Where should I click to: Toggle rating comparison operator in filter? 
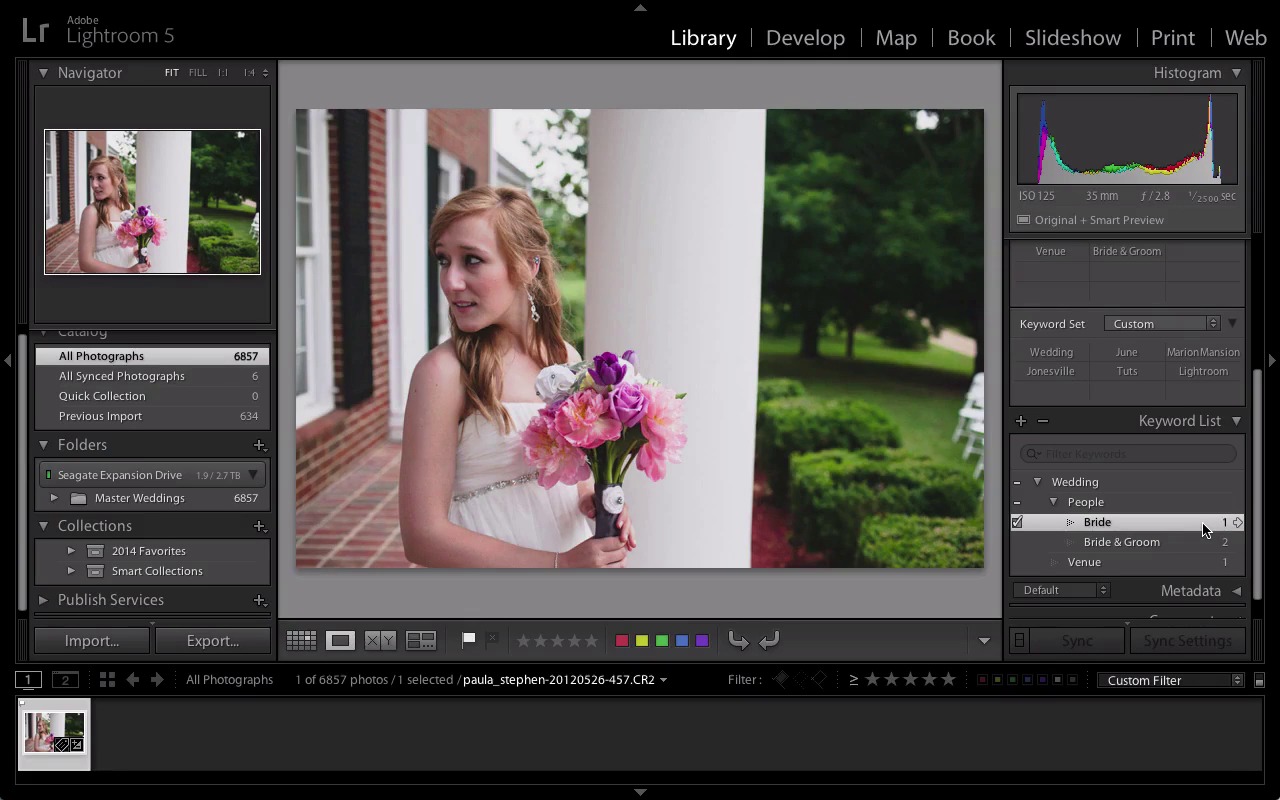pyautogui.click(x=854, y=680)
